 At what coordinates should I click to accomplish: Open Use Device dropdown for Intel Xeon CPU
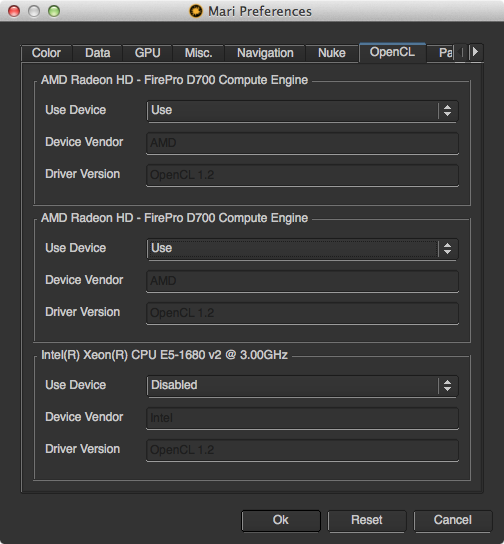click(302, 386)
